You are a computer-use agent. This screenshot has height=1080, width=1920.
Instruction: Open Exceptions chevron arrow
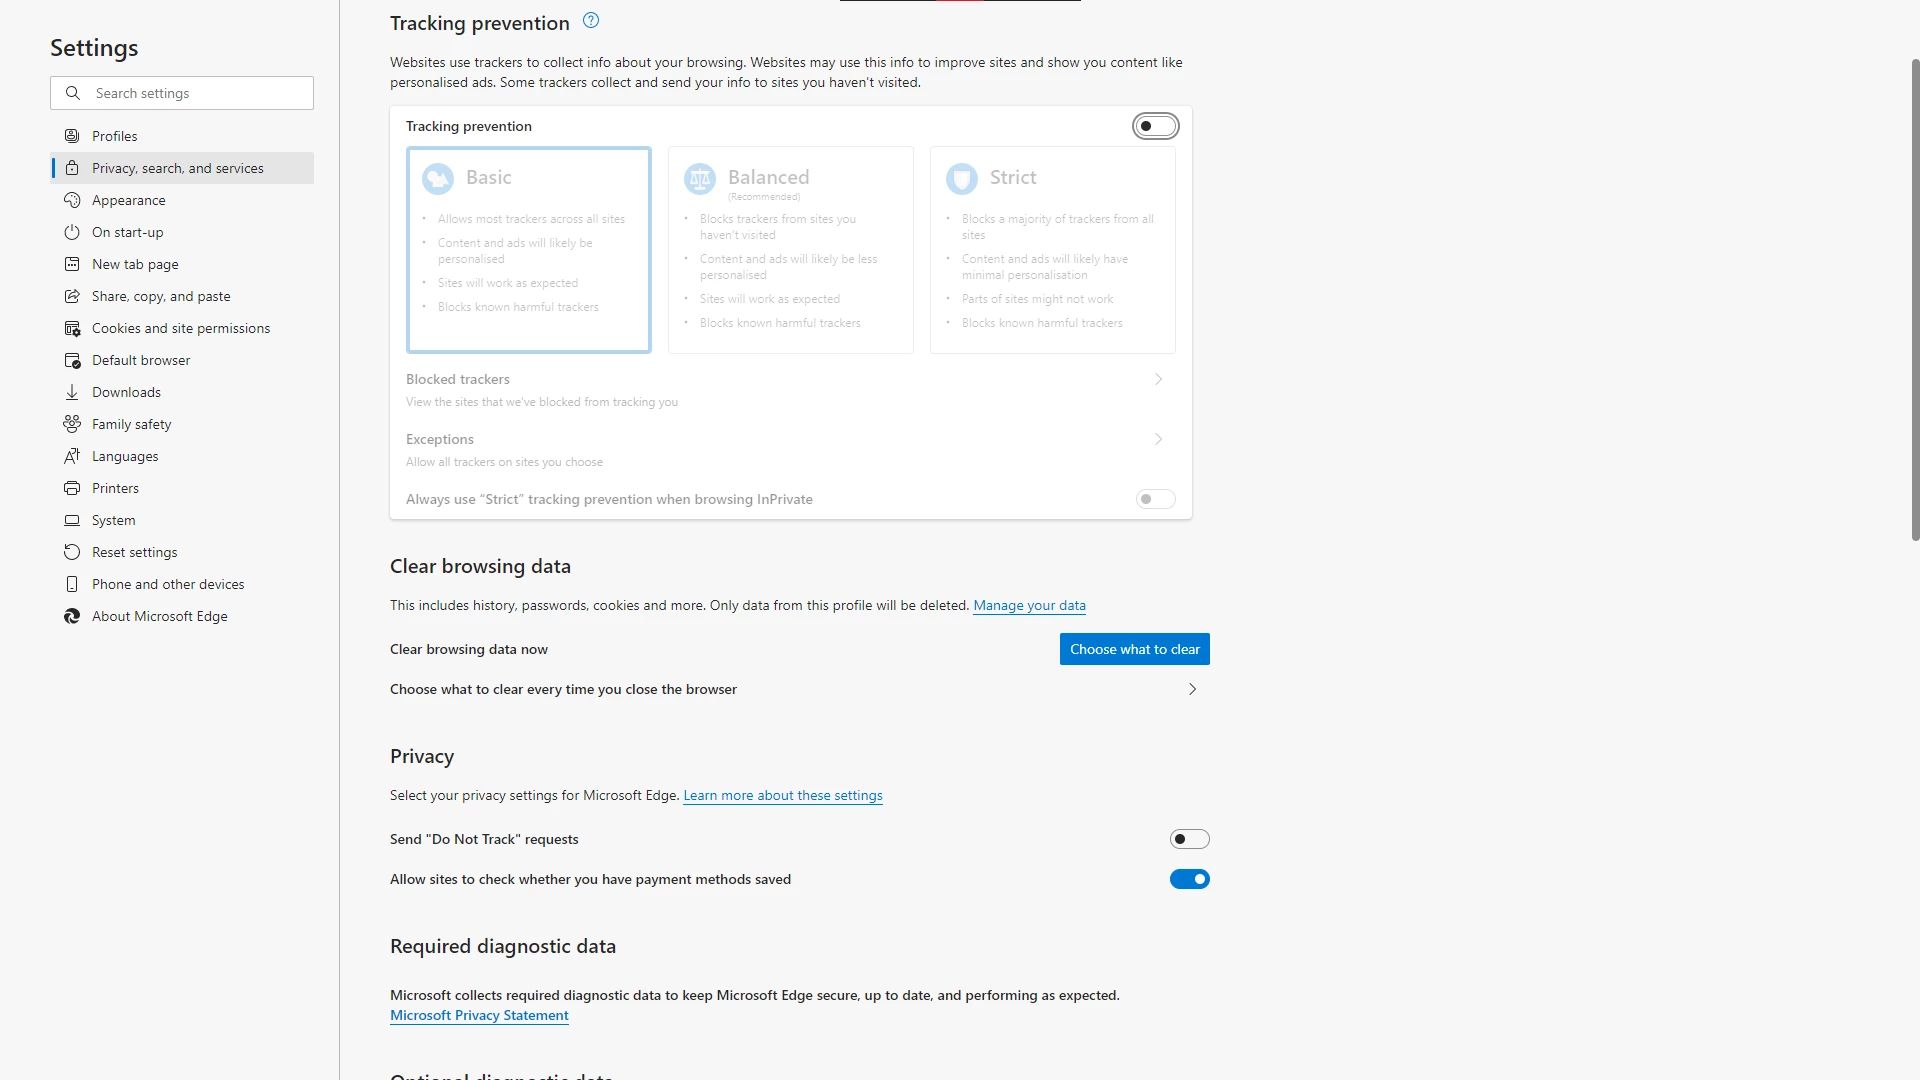[1158, 439]
